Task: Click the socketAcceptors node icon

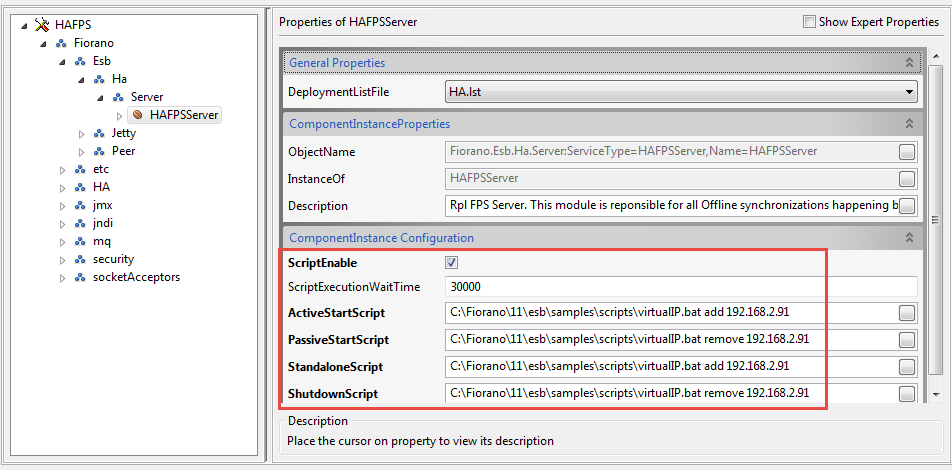Action: point(80,278)
